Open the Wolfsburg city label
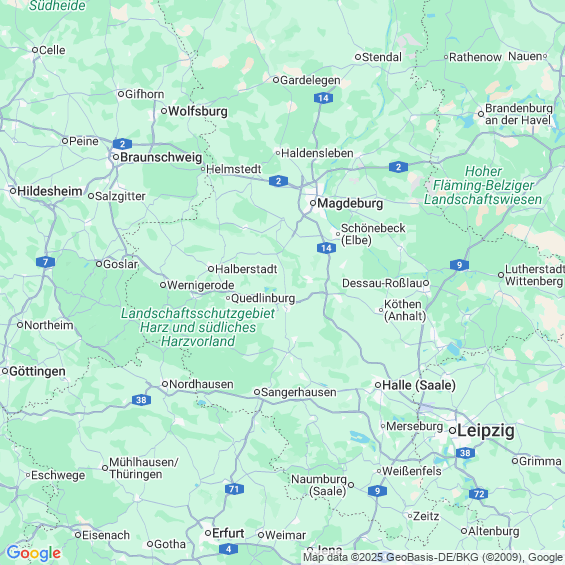565x565 pixels. point(198,111)
